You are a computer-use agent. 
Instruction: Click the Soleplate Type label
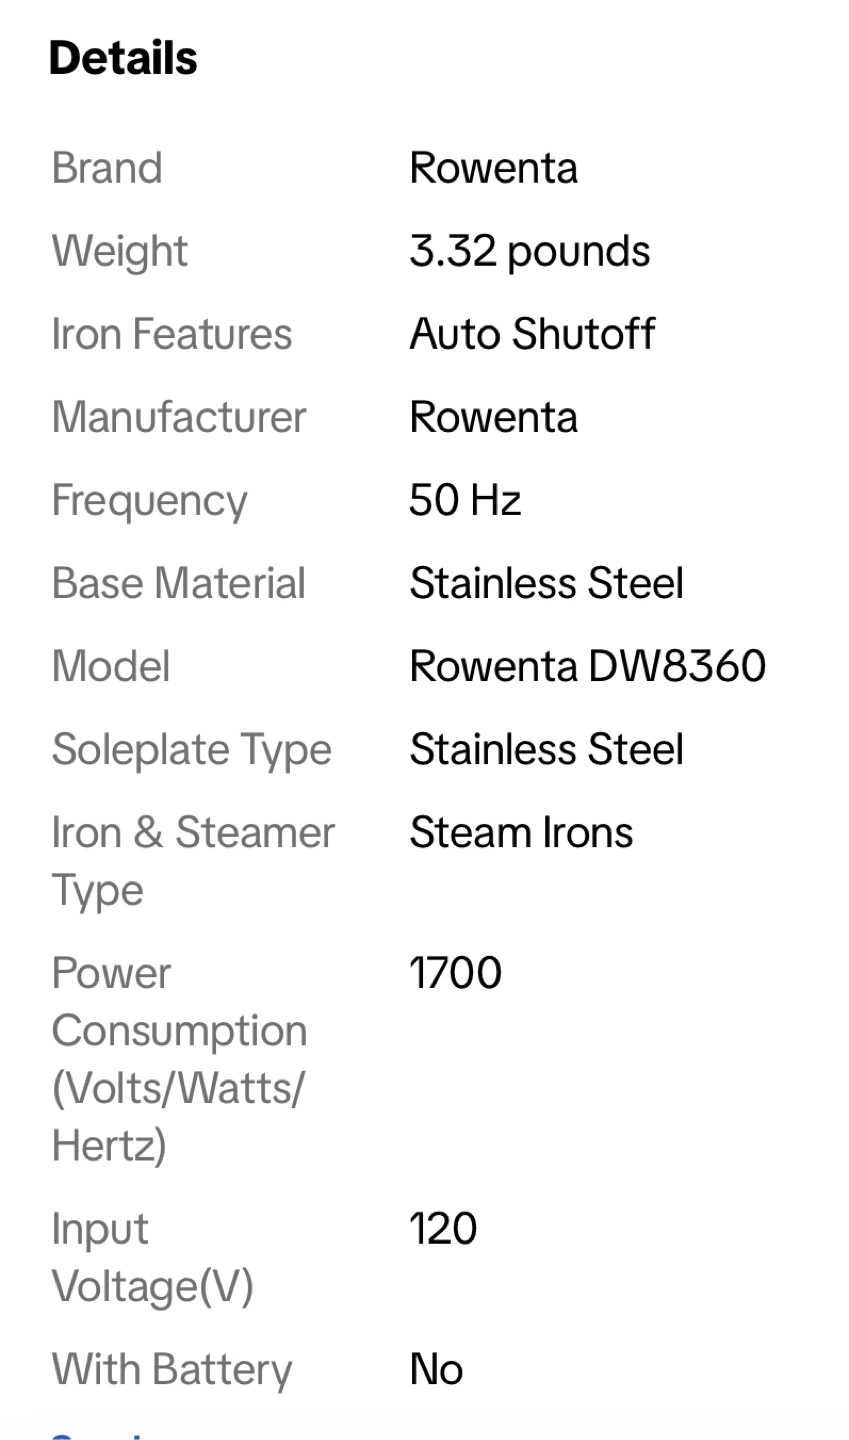tap(192, 749)
